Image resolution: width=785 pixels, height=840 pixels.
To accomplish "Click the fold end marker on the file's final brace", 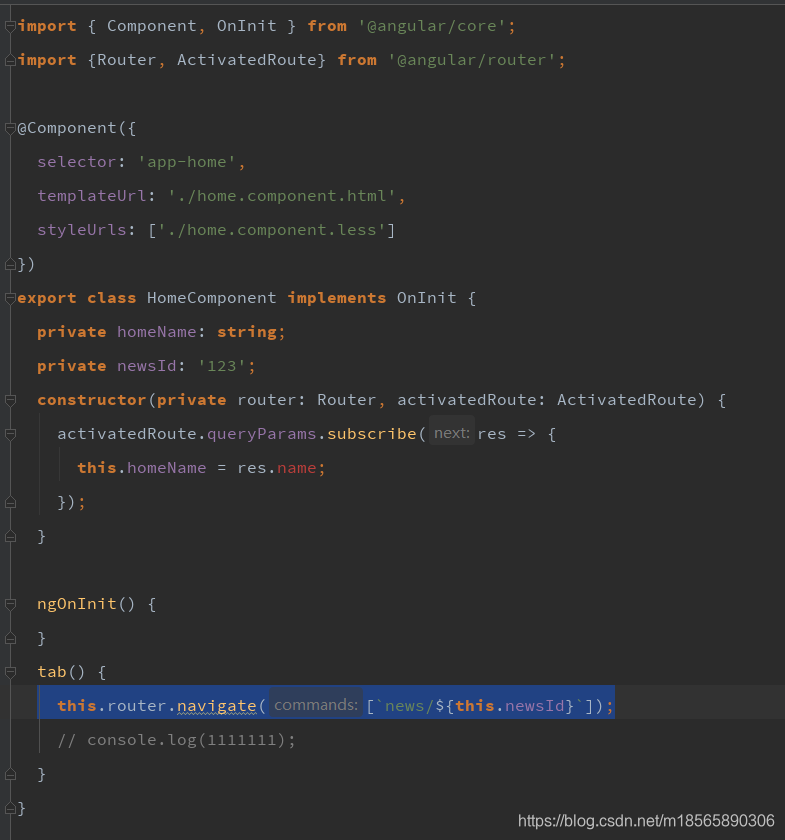I will click(x=10, y=808).
